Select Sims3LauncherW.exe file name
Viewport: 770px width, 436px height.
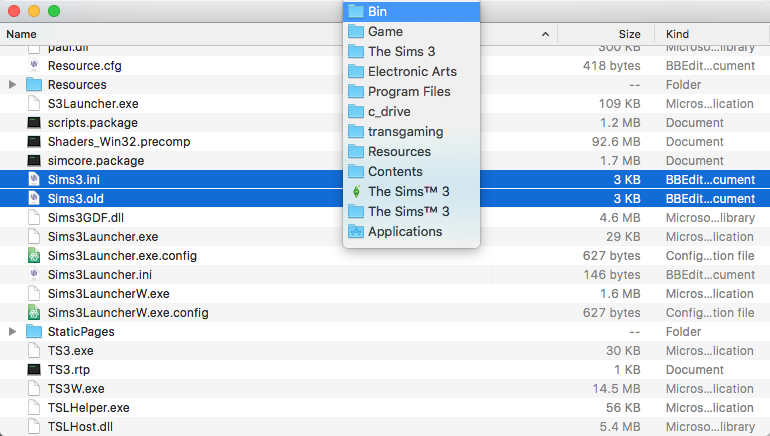[x=109, y=294]
